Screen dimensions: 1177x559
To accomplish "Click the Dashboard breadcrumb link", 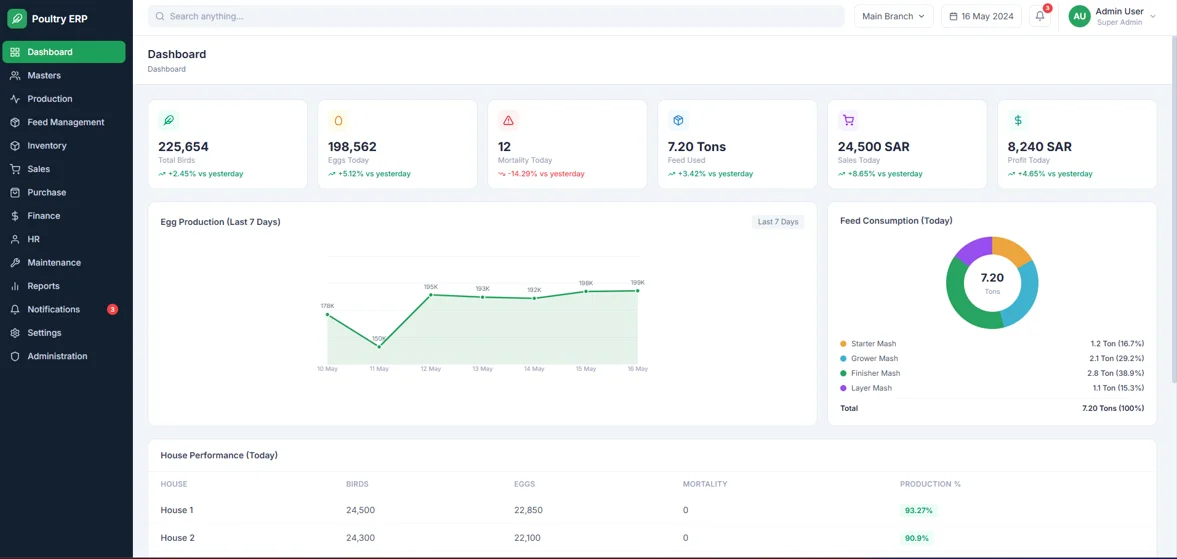I will [167, 69].
